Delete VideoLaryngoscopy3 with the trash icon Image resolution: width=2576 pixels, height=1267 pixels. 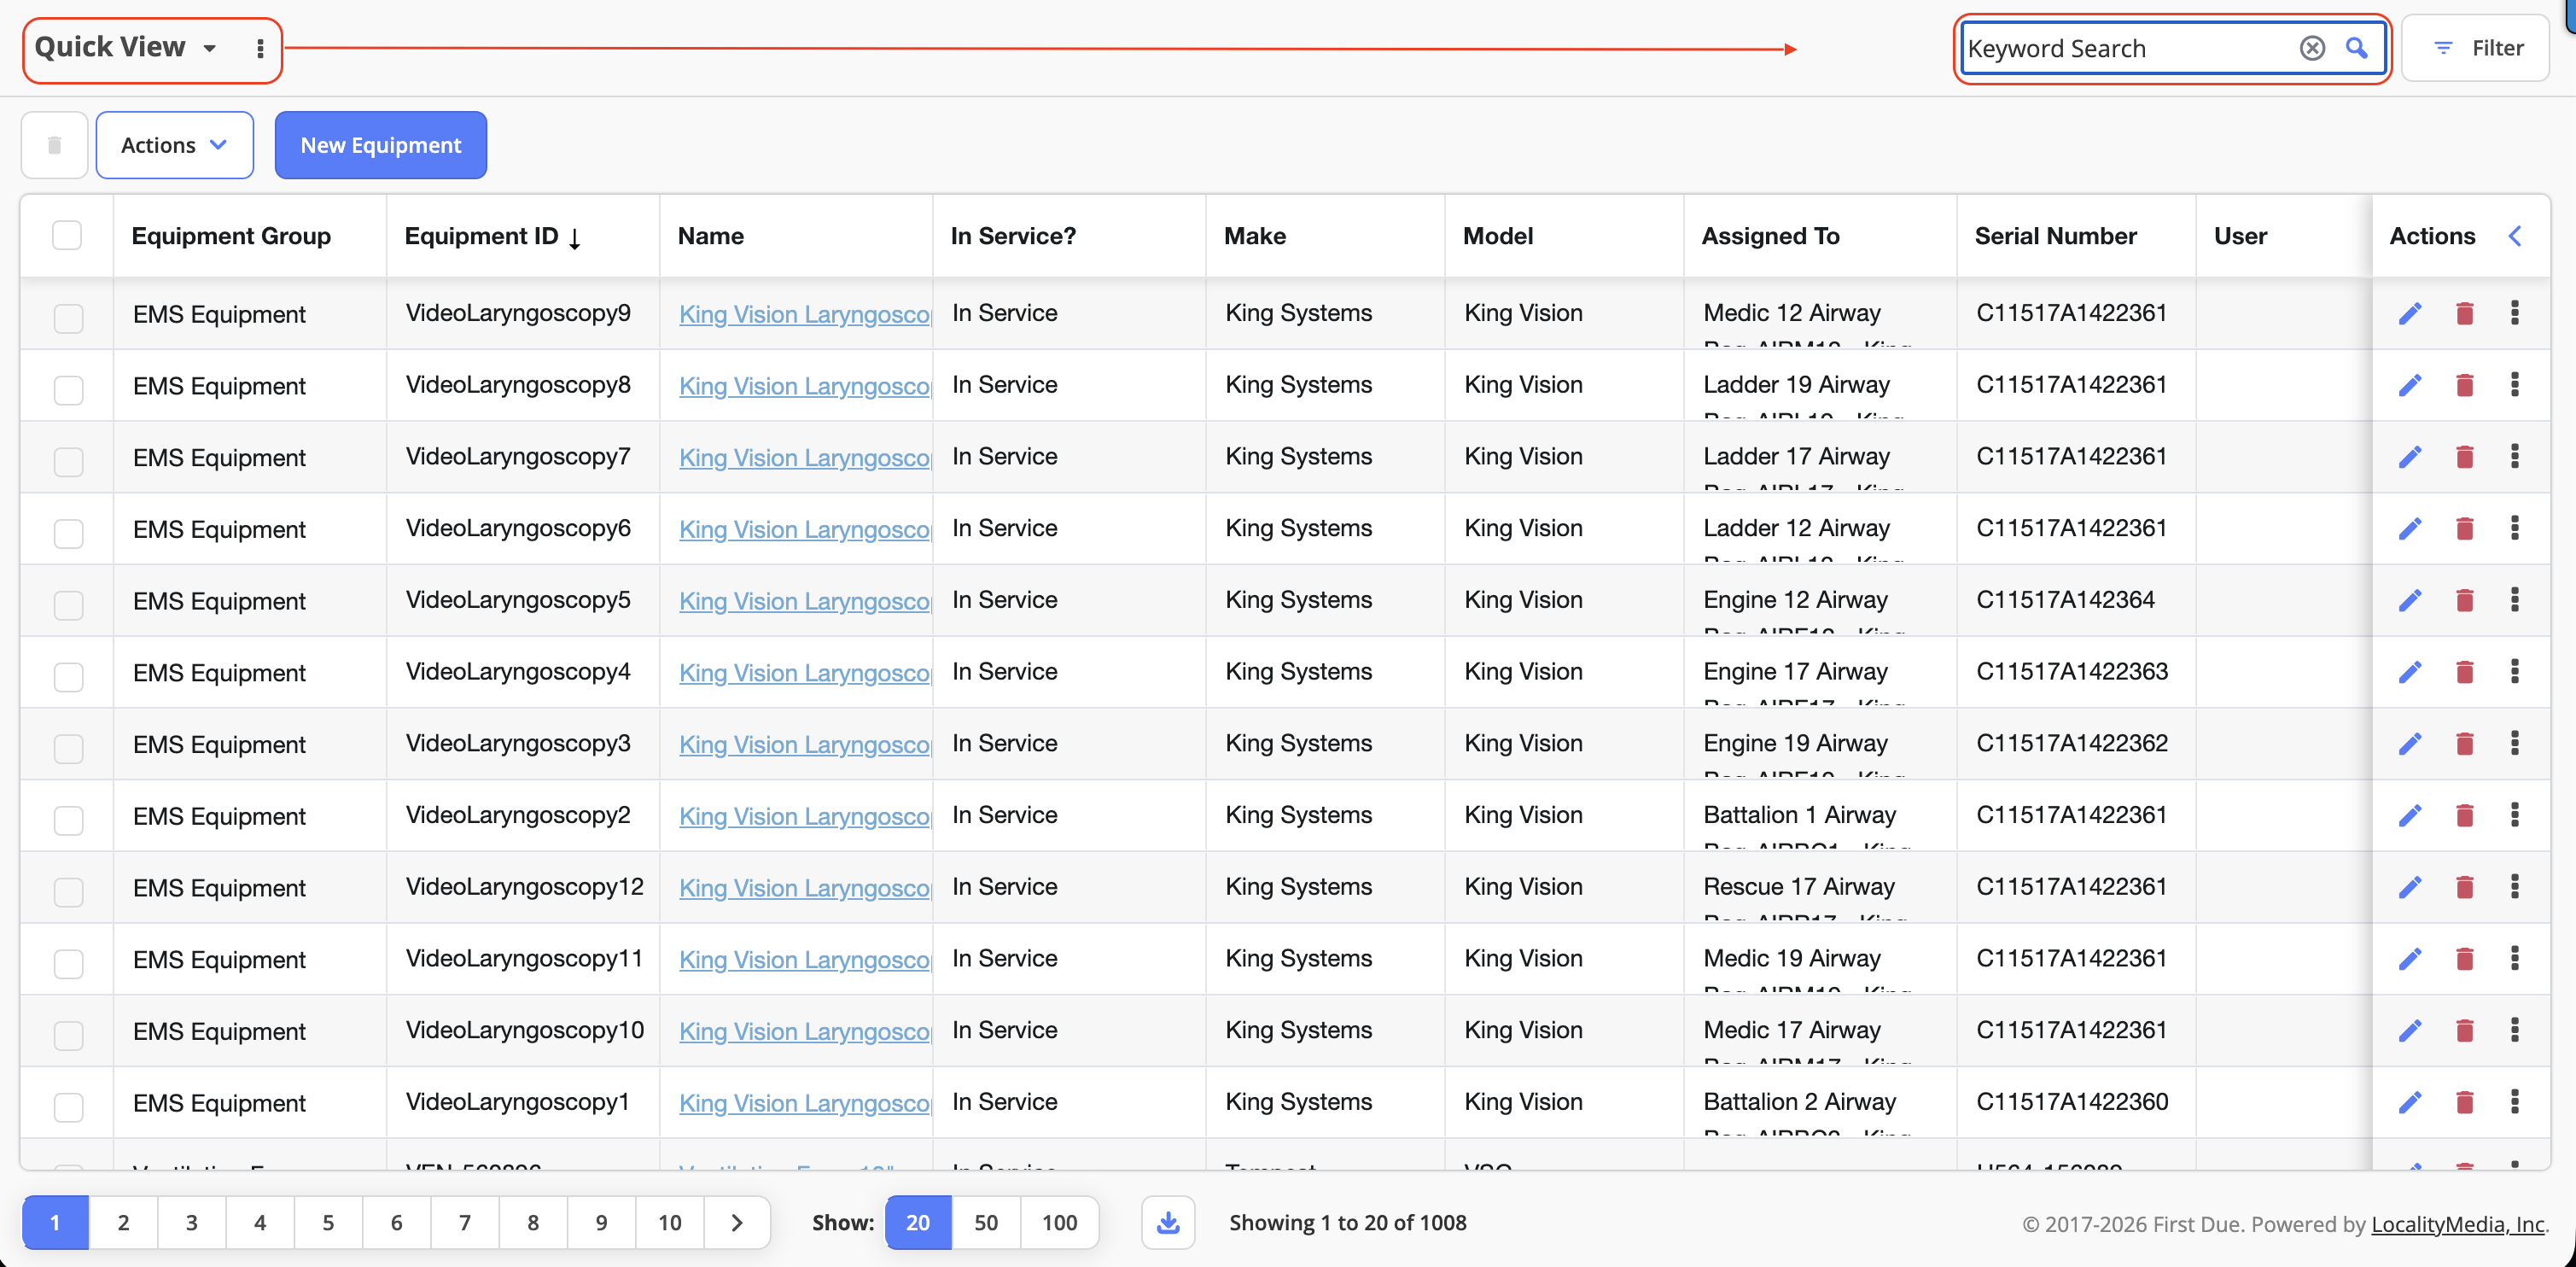pyautogui.click(x=2464, y=744)
